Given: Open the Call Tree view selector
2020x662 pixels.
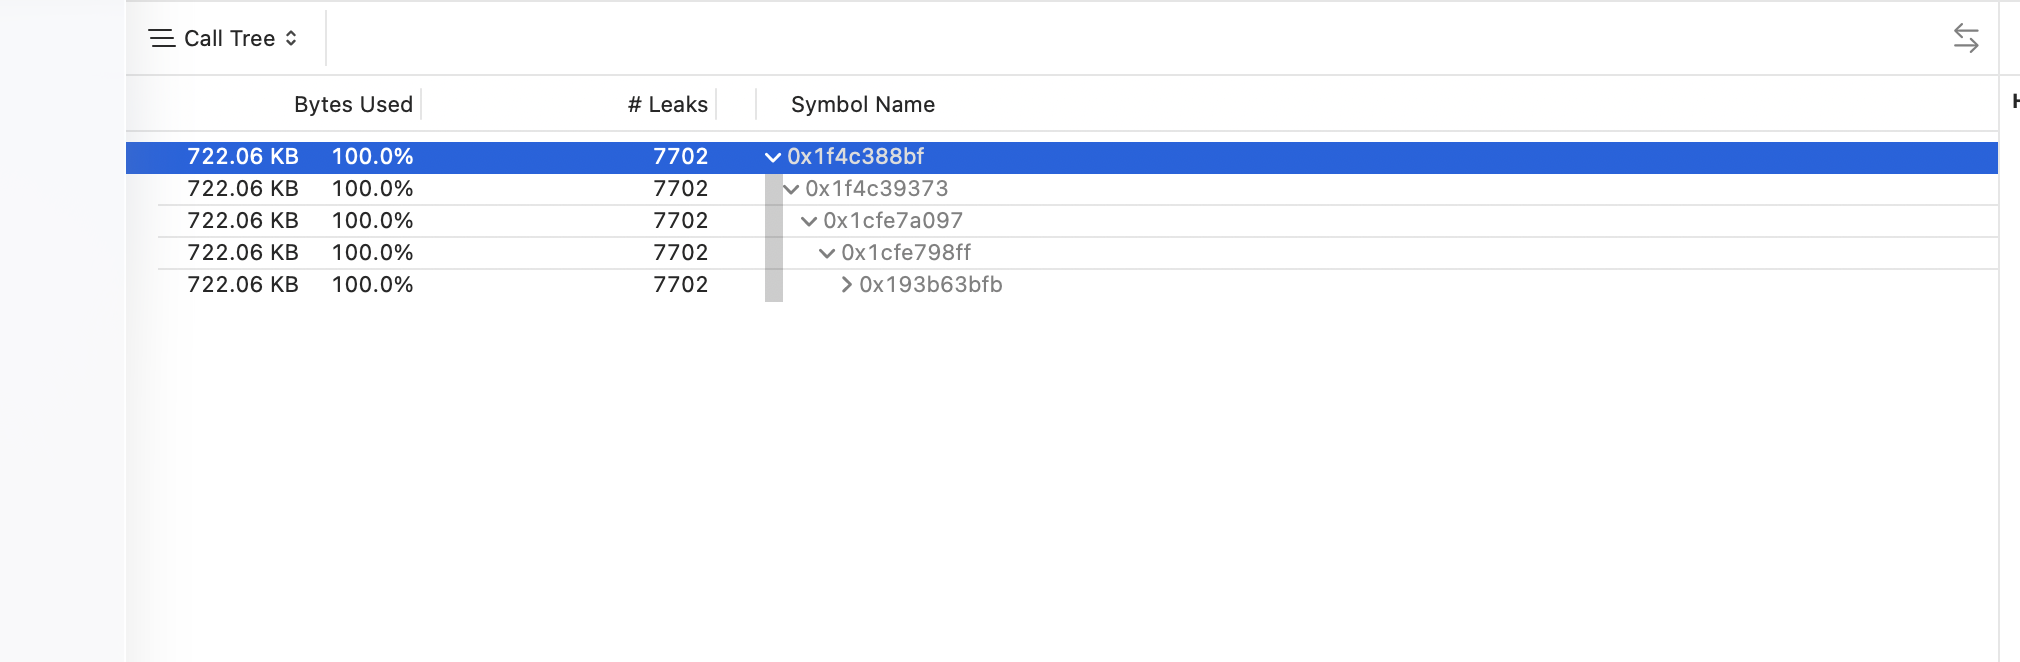Looking at the screenshot, I should (x=224, y=38).
